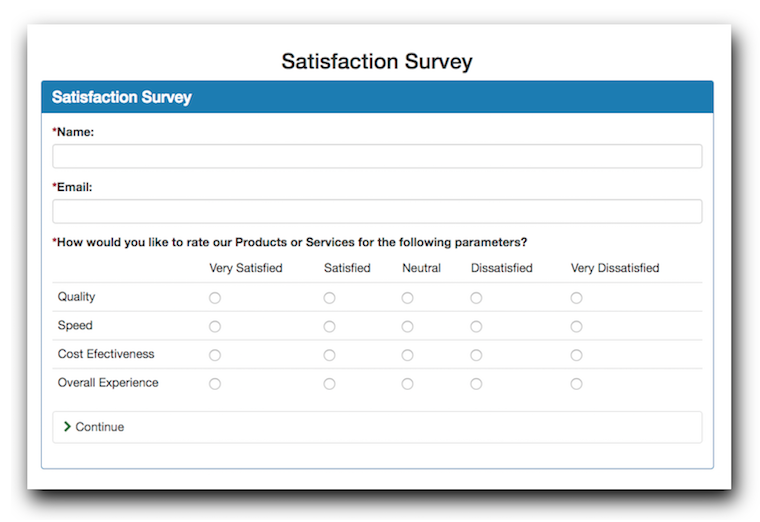Select Very Dissatisfied for Quality
Image resolution: width=760 pixels, height=522 pixels.
click(576, 298)
